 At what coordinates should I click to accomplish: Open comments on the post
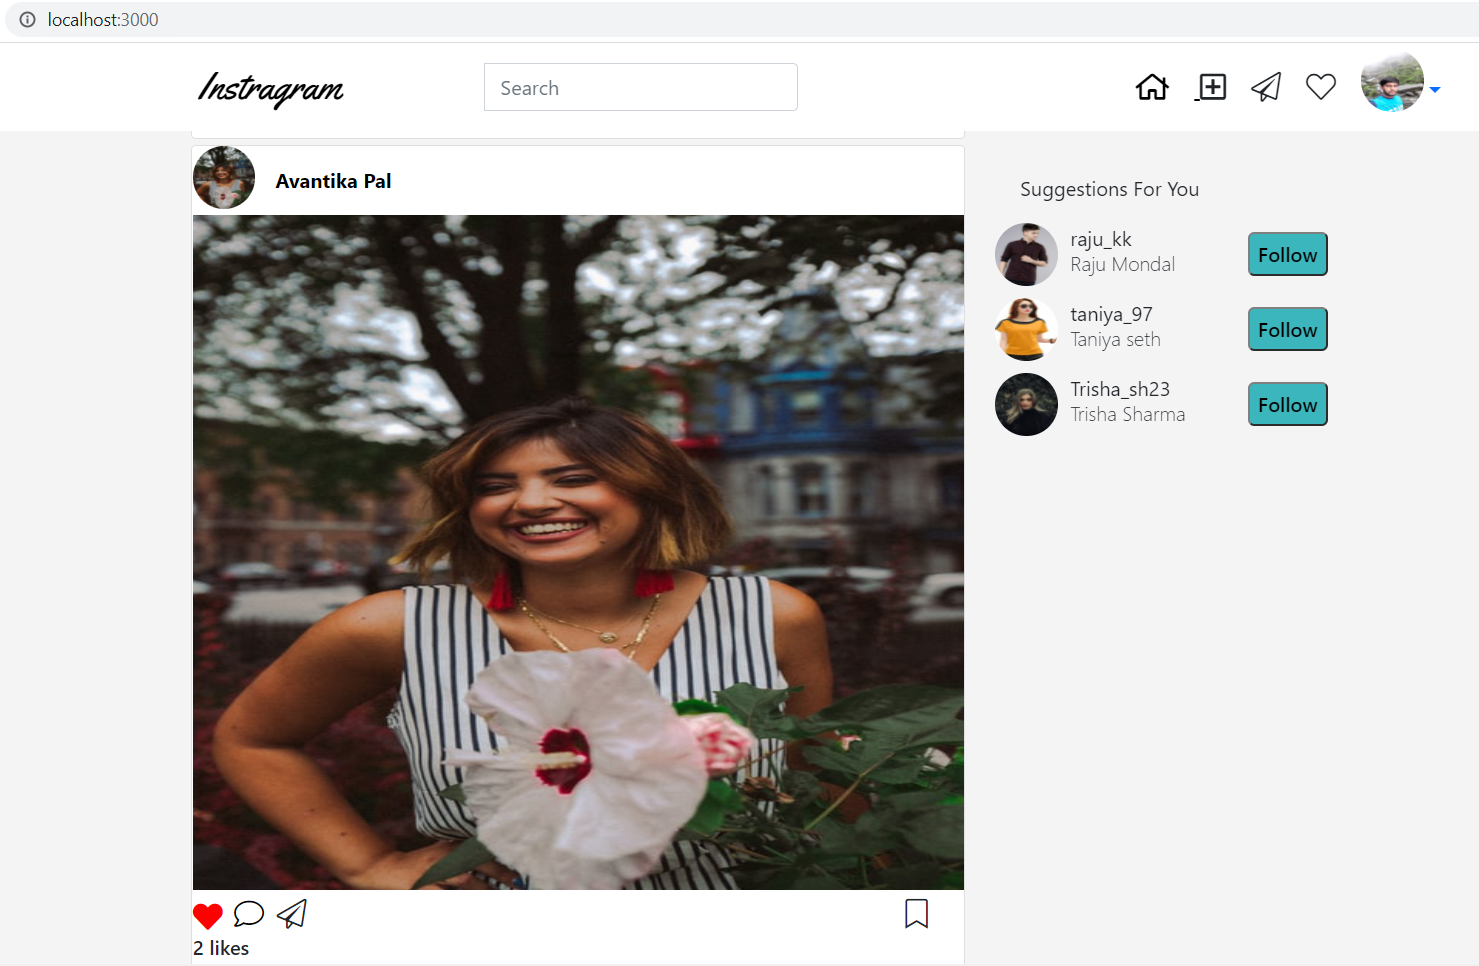pyautogui.click(x=249, y=913)
